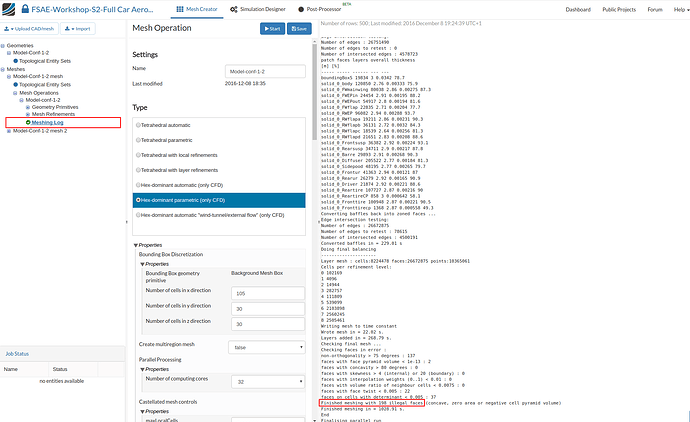Select Tetrahedral with layer refinements
This screenshot has width=690, height=422.
tap(138, 170)
